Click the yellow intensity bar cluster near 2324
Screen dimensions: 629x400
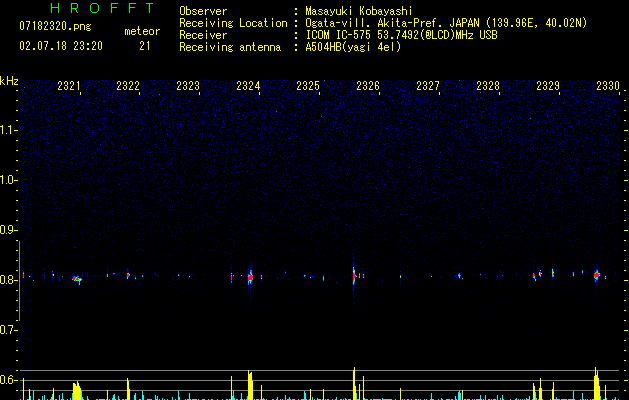coord(250,385)
